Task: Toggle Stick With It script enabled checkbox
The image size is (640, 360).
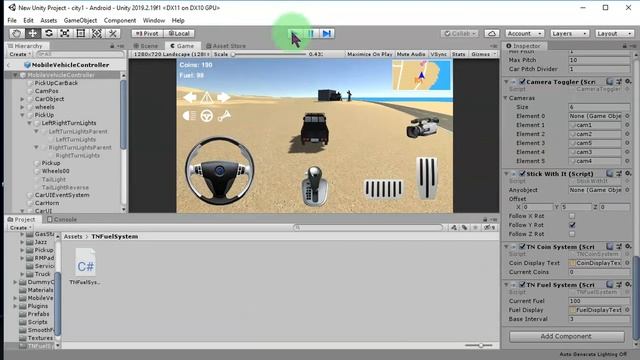Action: coord(522,173)
